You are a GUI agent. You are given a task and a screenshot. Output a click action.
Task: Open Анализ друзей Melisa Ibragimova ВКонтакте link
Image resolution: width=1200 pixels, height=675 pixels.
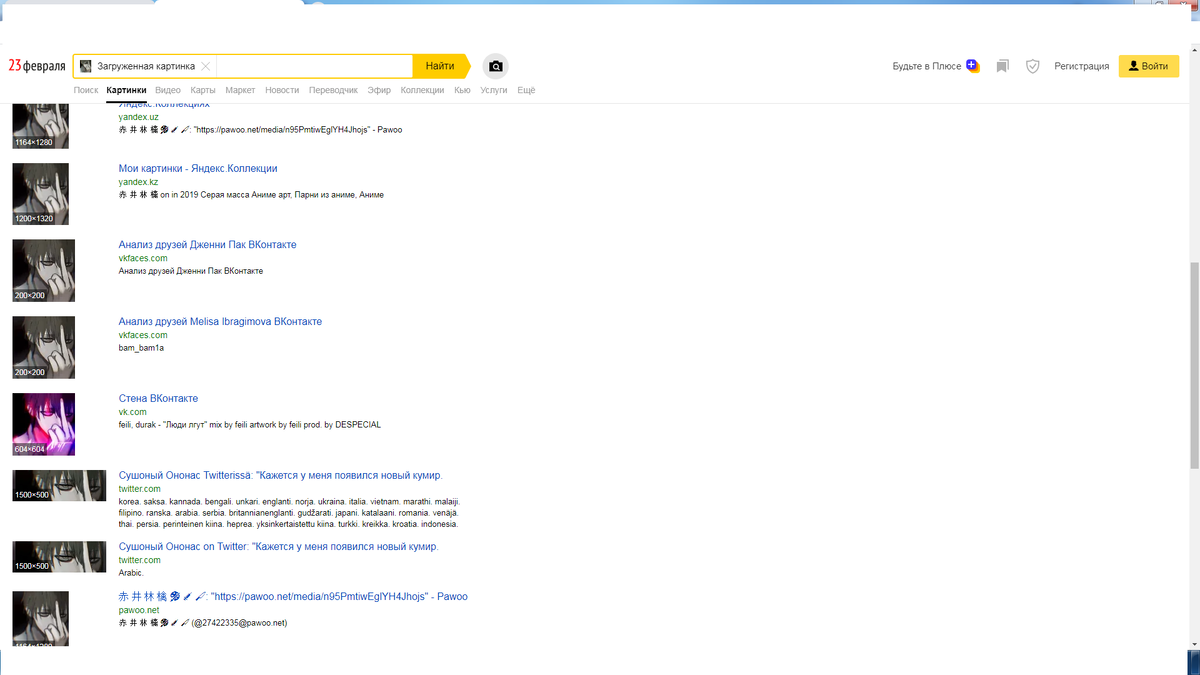click(220, 322)
